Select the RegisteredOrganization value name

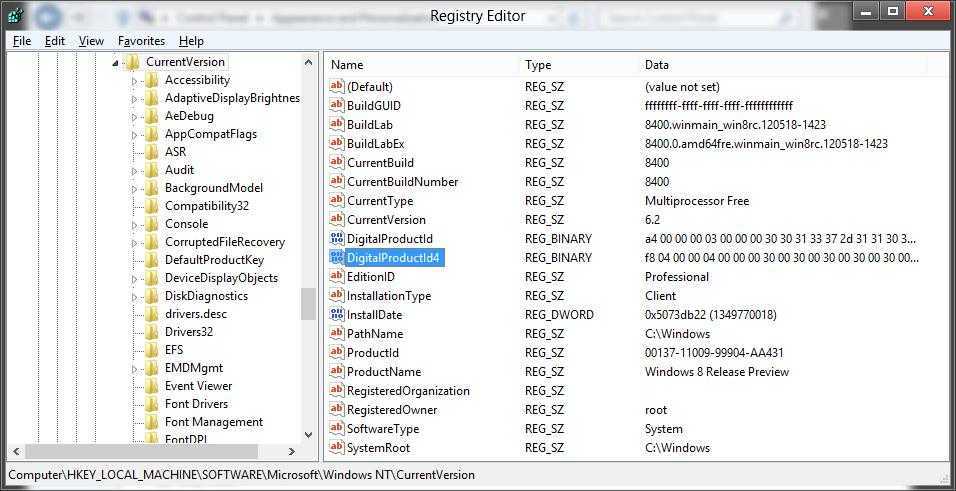click(408, 390)
